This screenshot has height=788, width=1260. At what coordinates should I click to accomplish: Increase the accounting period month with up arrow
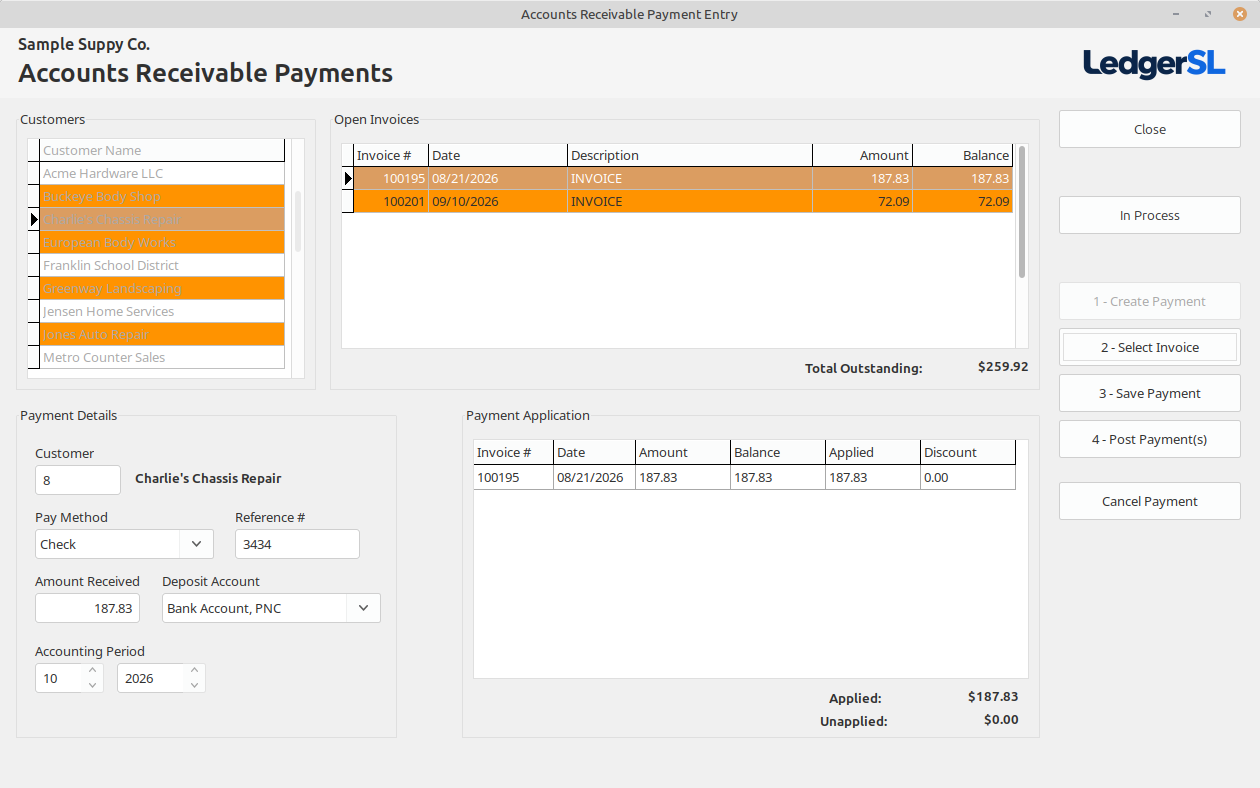coord(93,671)
